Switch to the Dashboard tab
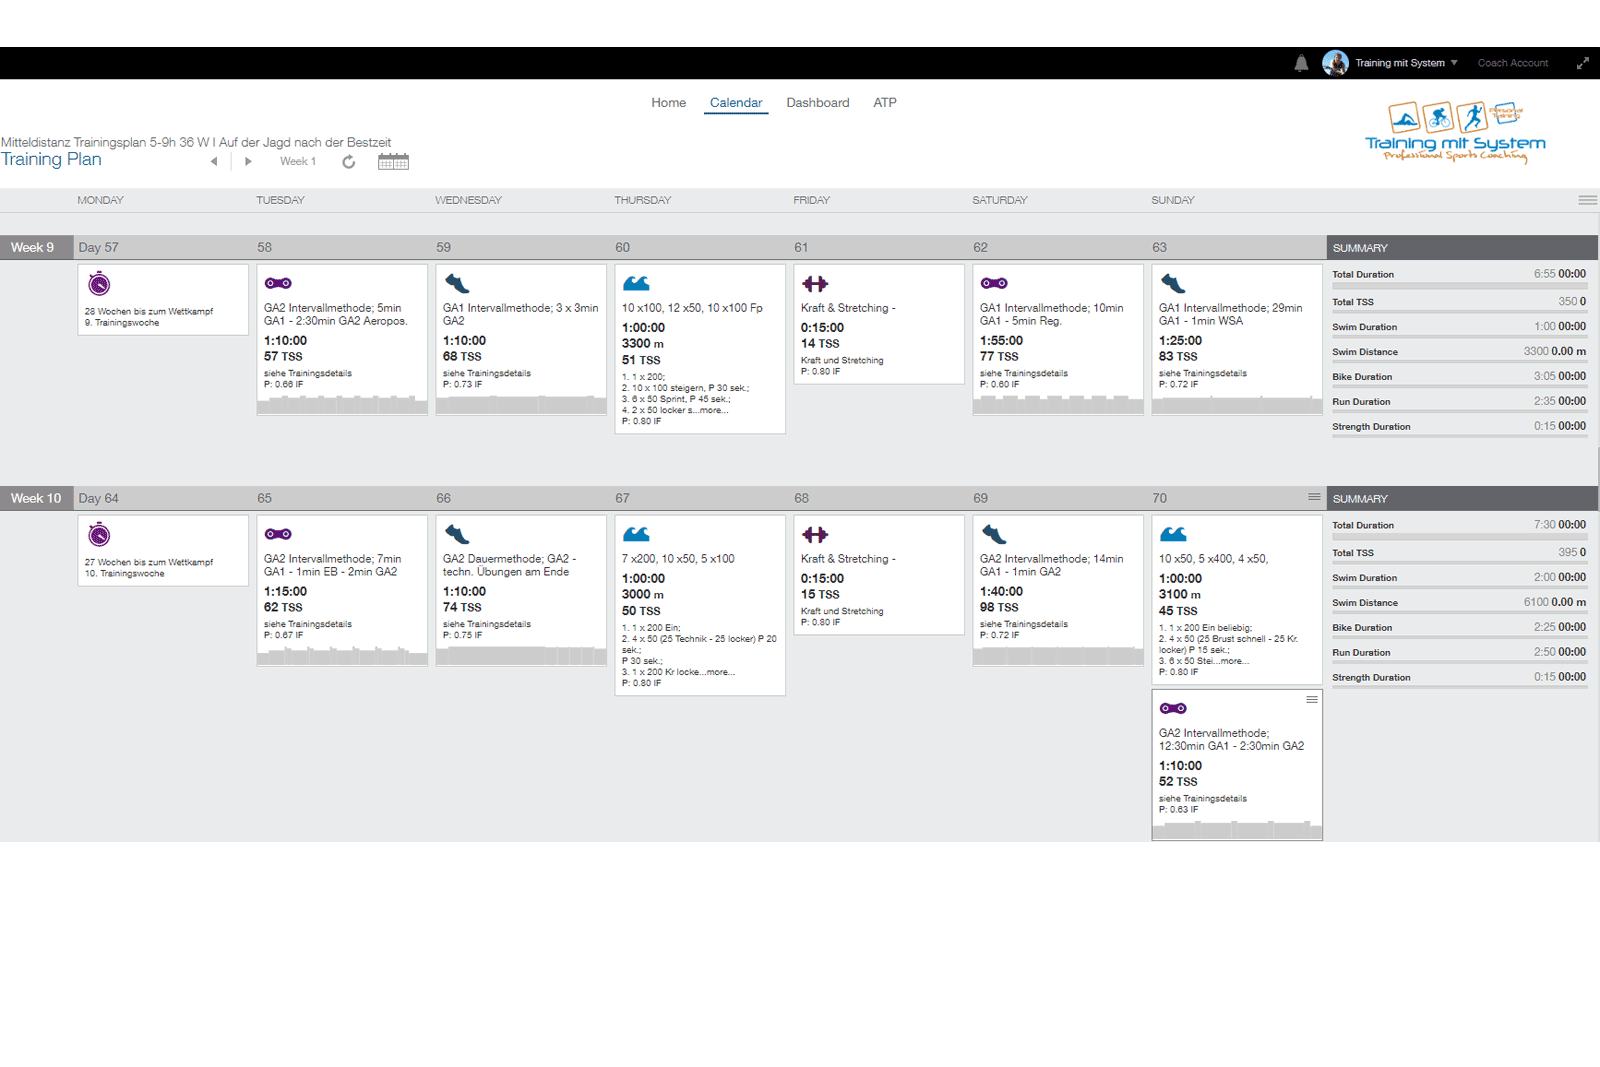 click(817, 103)
